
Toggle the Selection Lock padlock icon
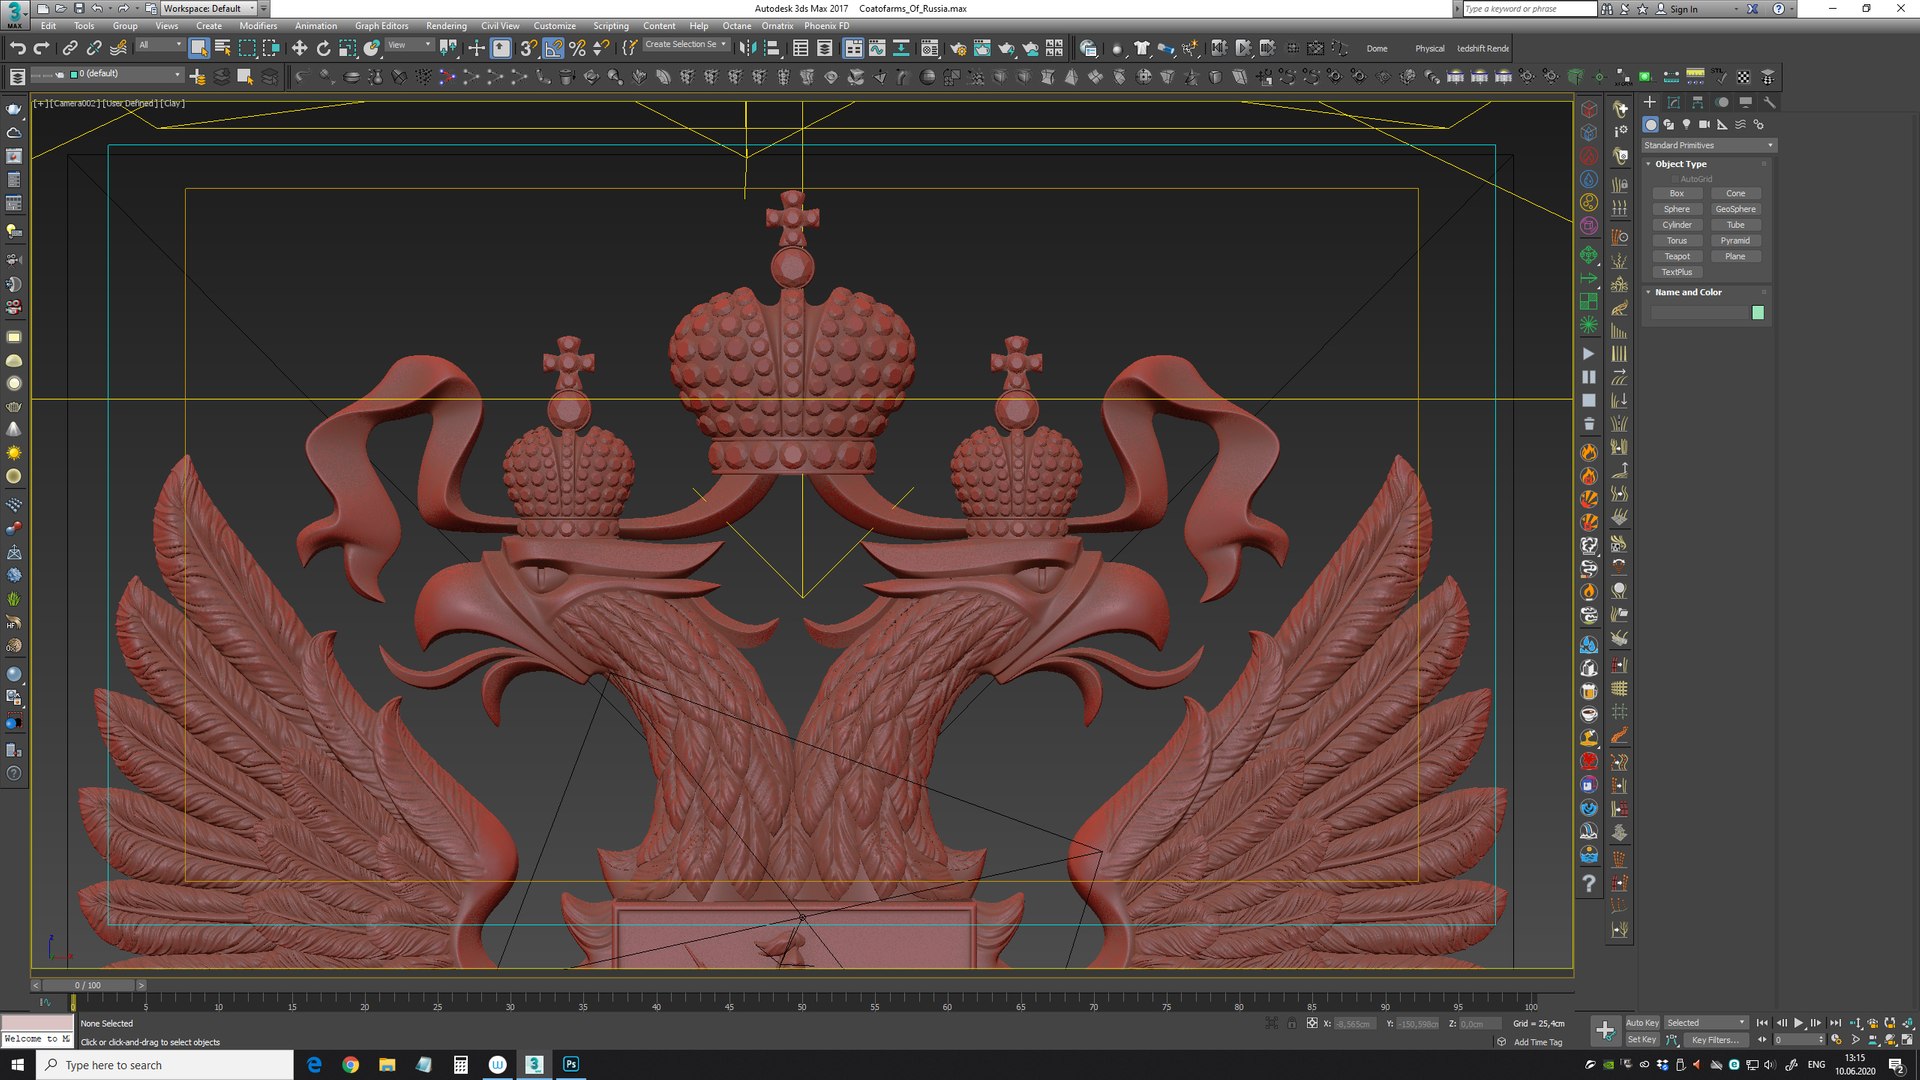(1291, 1024)
